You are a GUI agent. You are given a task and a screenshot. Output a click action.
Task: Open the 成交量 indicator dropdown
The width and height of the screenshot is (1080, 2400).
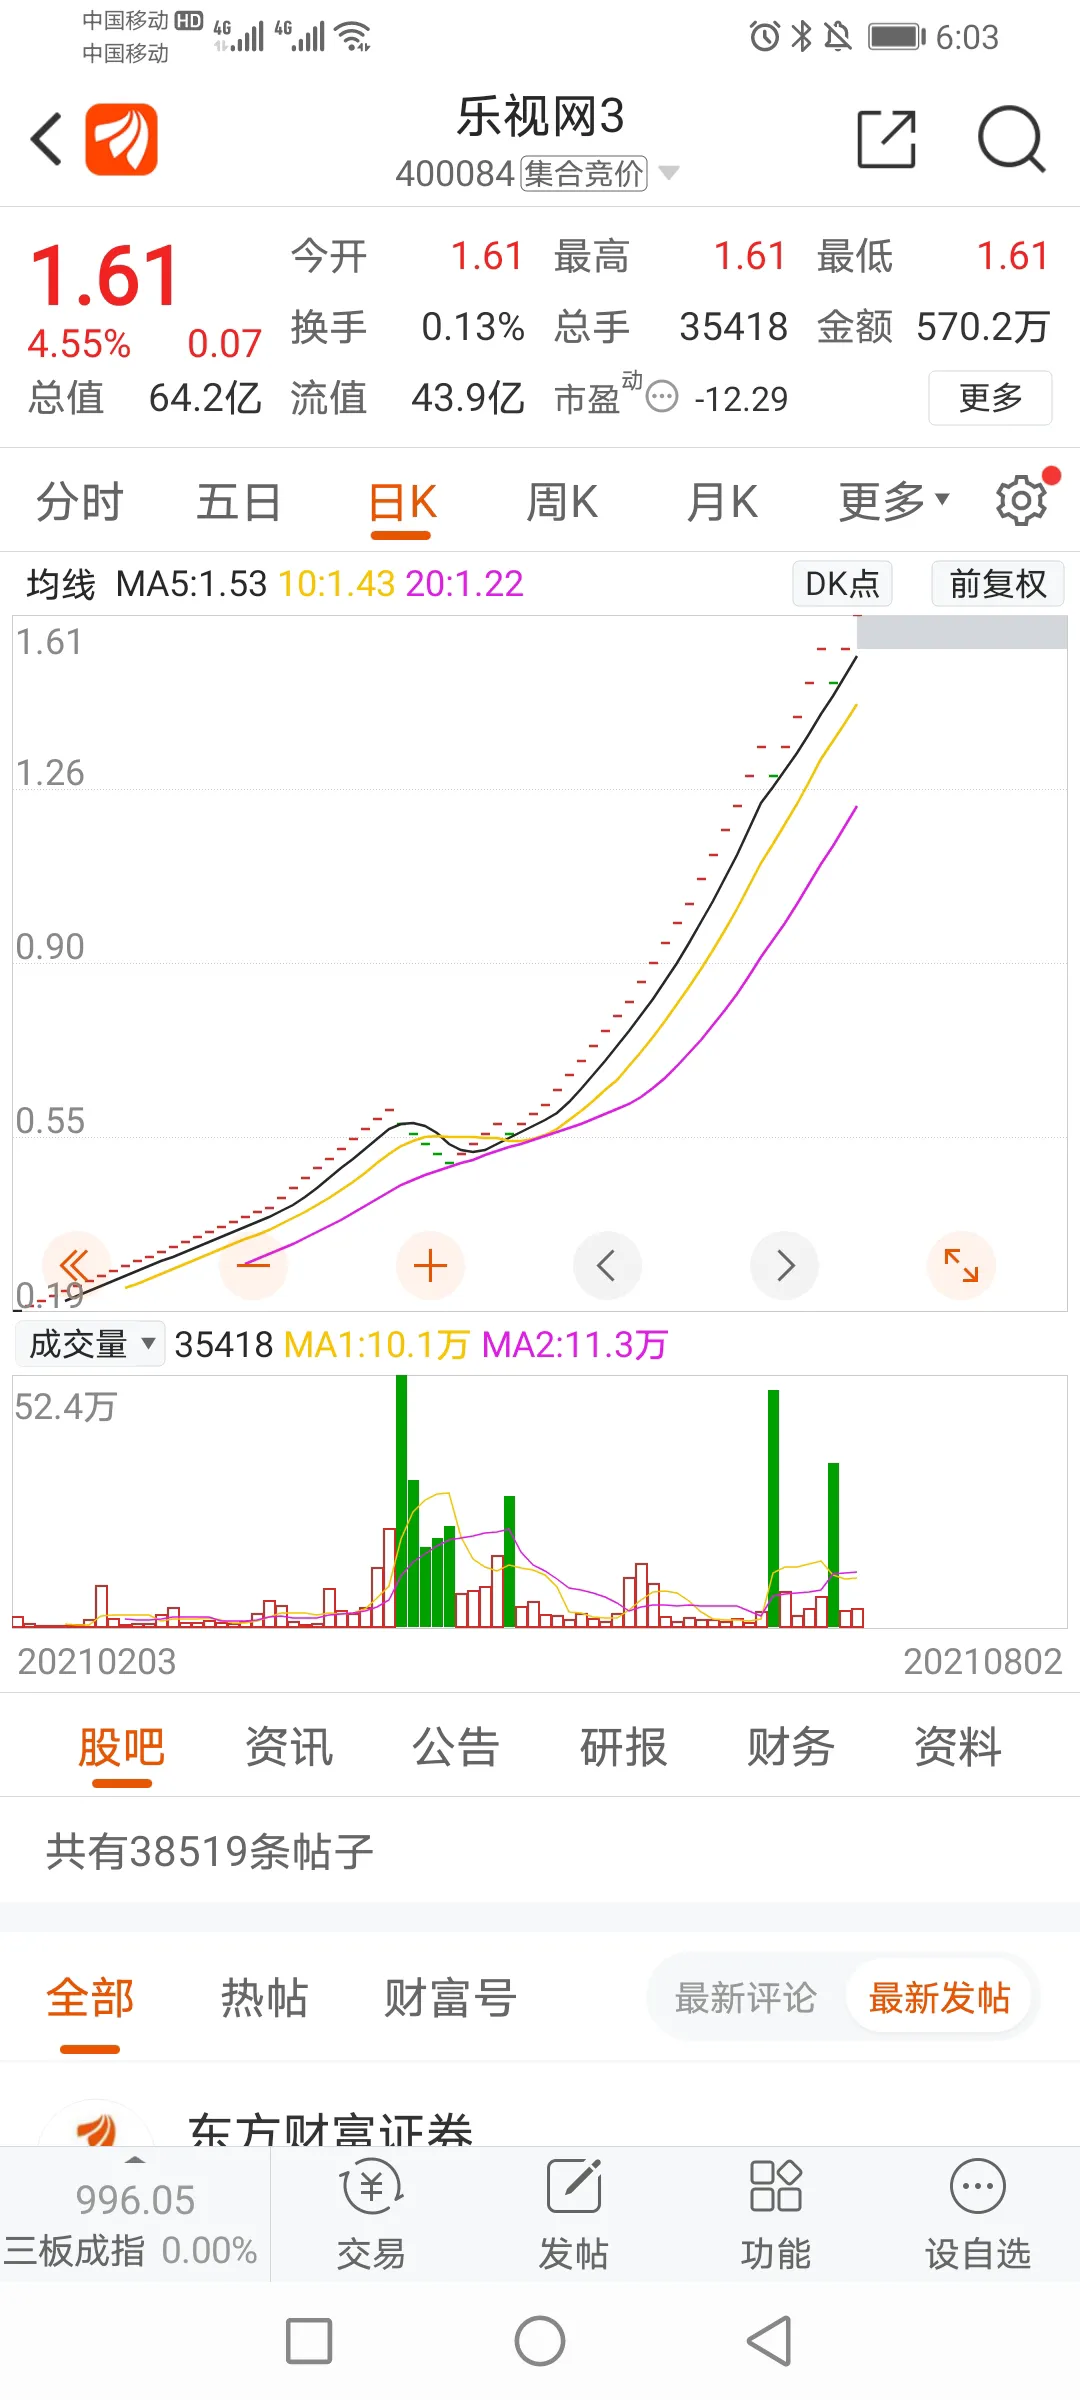90,1344
